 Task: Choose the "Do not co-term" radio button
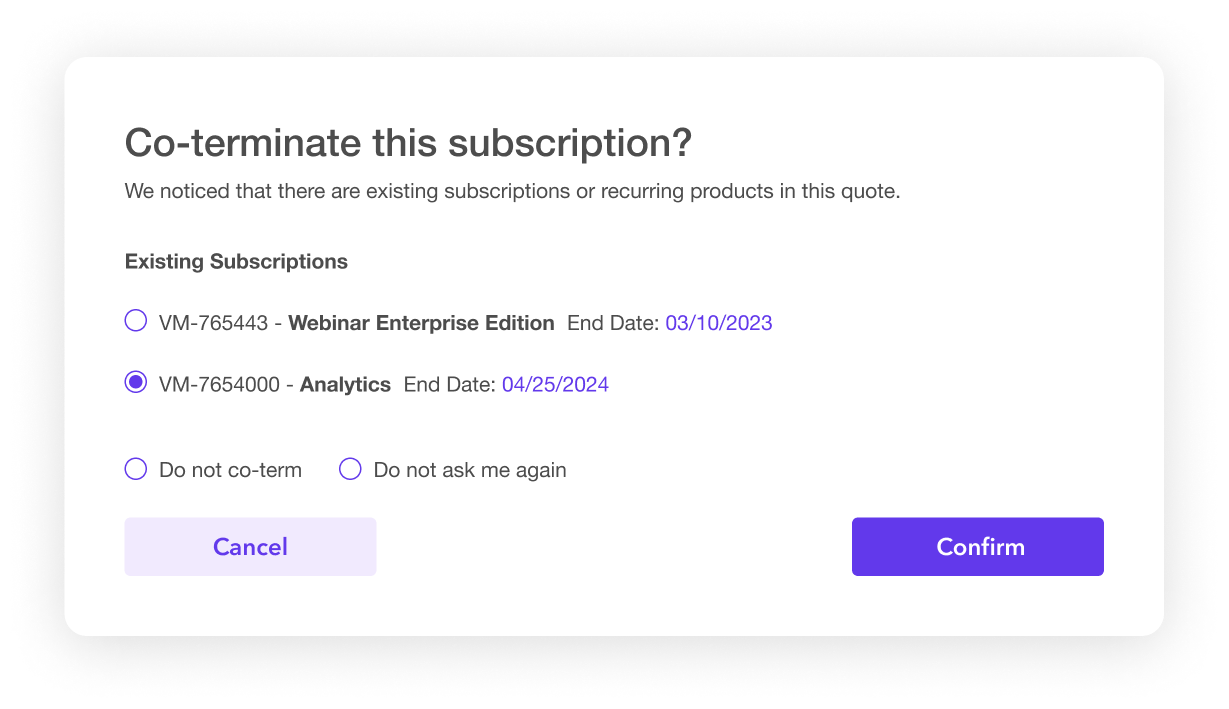[x=135, y=469]
